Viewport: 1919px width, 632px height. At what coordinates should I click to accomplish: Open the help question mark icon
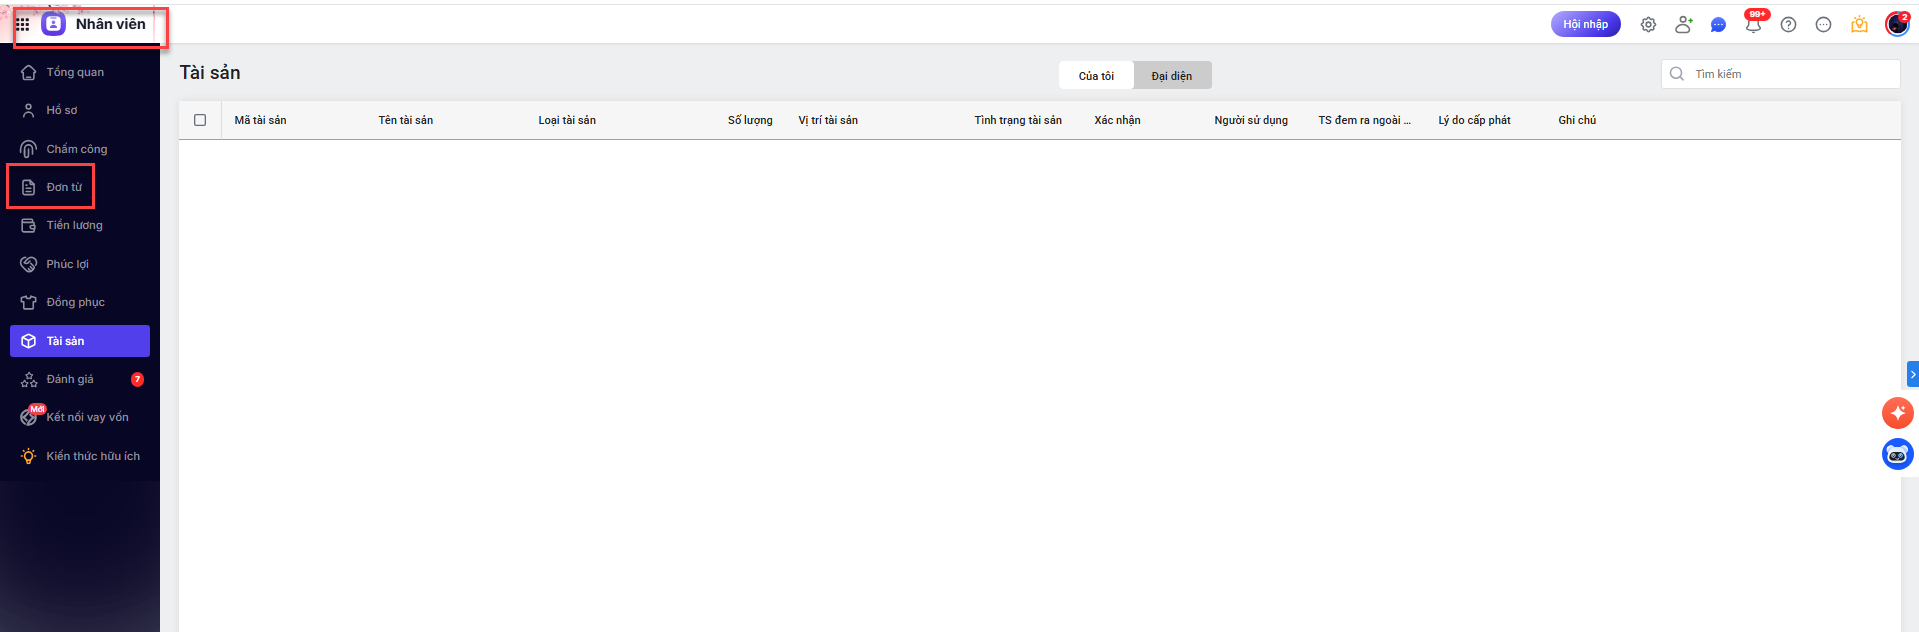pyautogui.click(x=1788, y=25)
